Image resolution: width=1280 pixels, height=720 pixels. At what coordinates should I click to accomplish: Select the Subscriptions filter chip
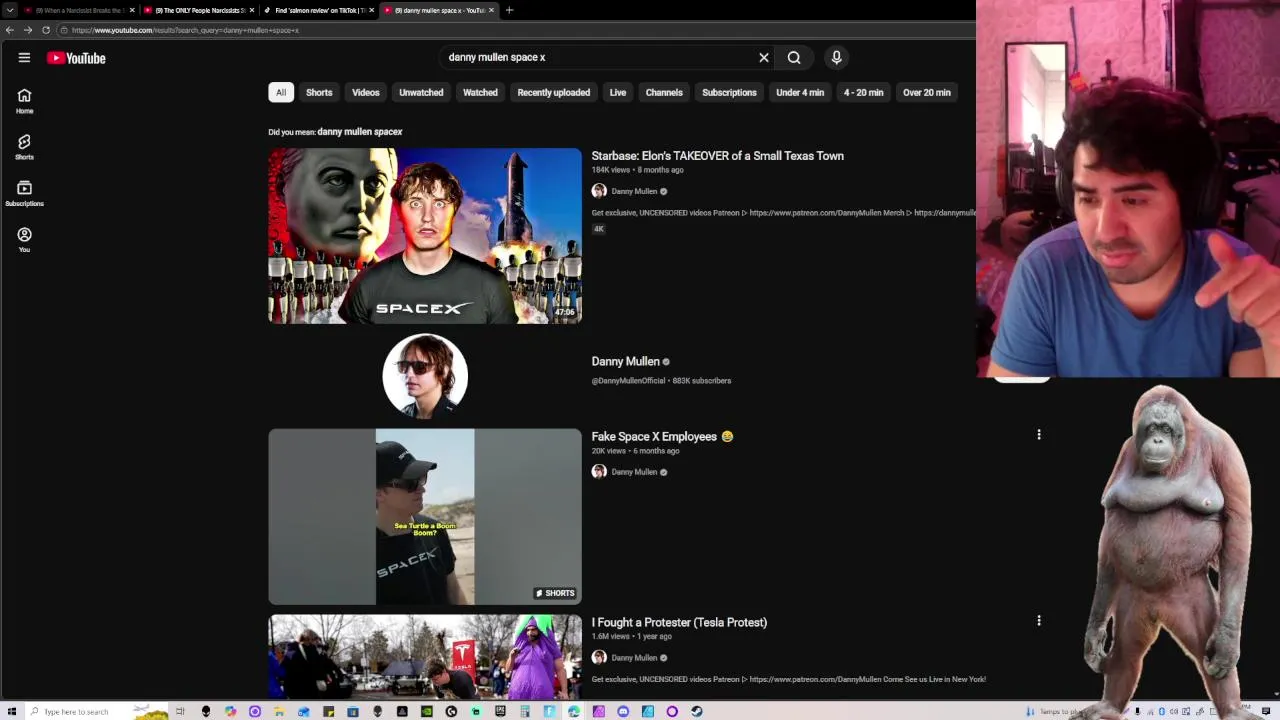tap(729, 92)
